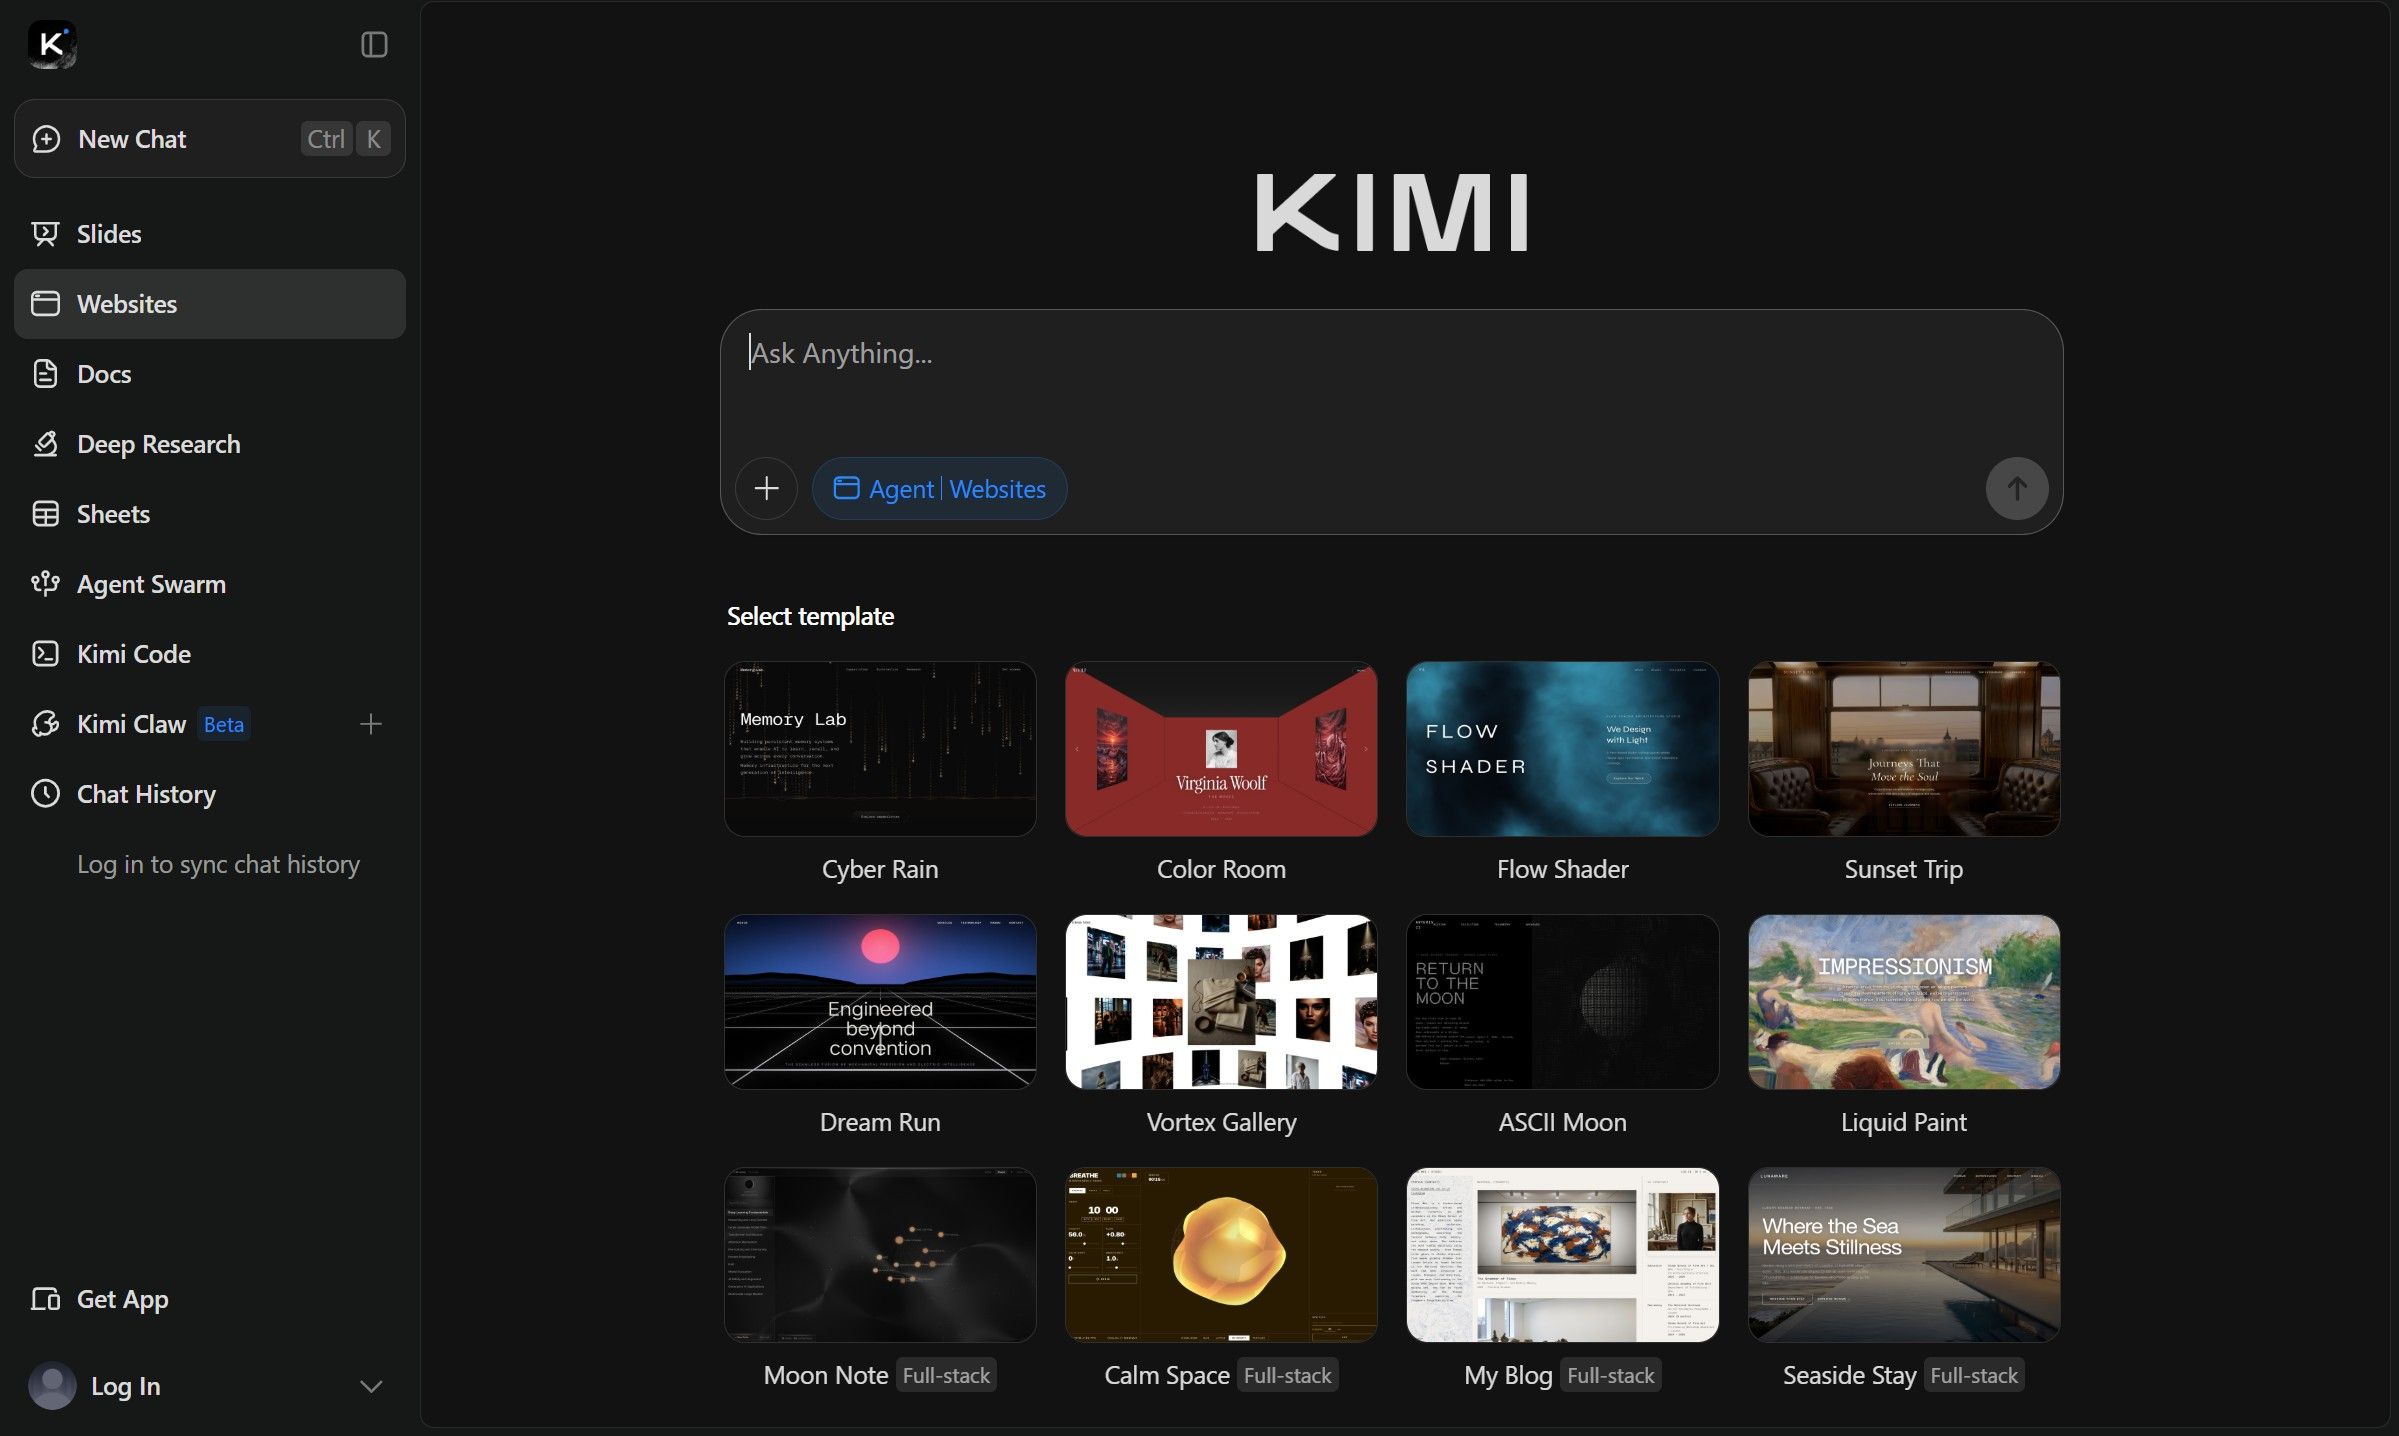Add a new Kimi Claw with plus

tap(371, 724)
